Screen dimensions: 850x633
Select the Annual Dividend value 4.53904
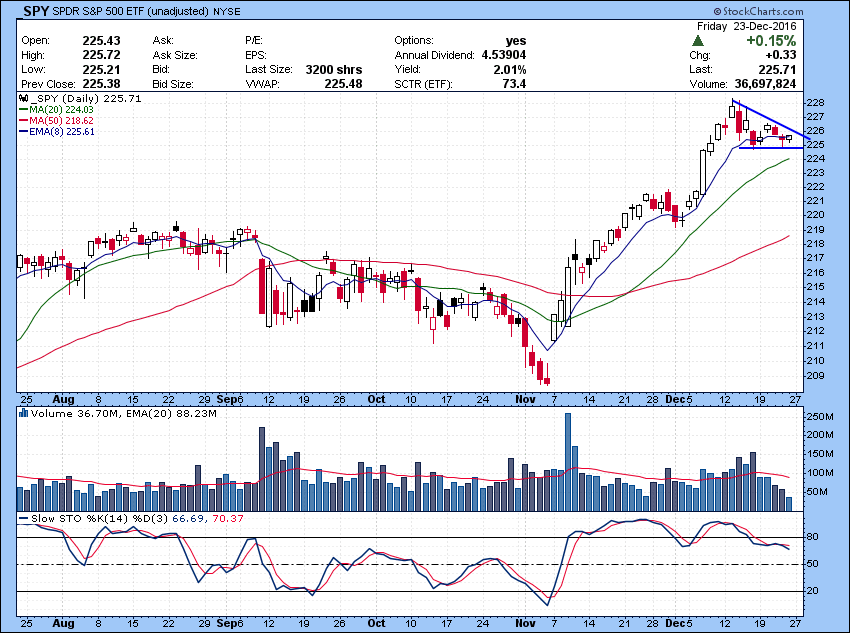pyautogui.click(x=504, y=55)
